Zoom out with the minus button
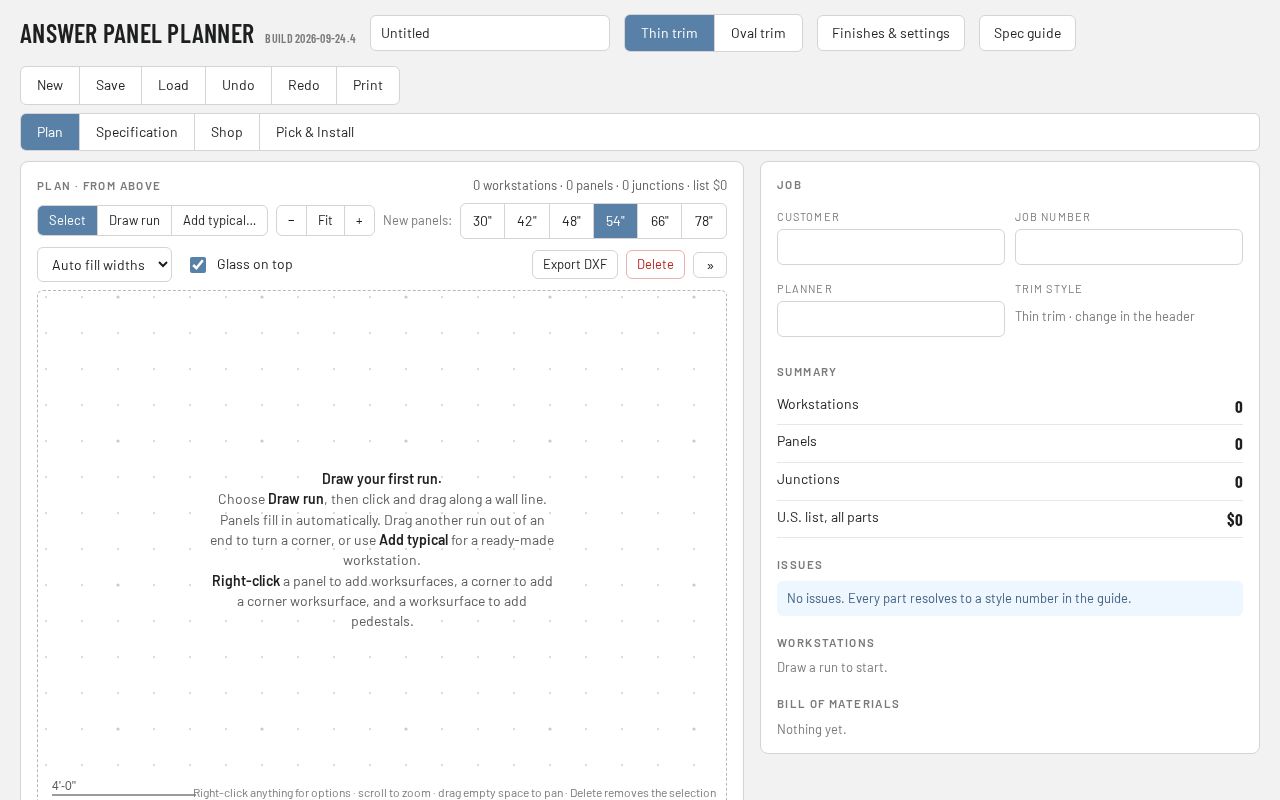Screen dimensions: 1280x800 291,221
